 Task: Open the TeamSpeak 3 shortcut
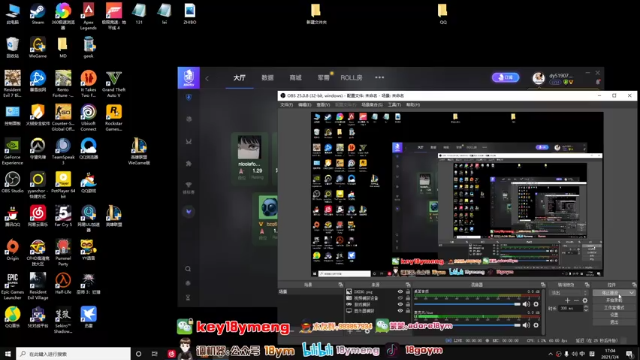(x=63, y=151)
